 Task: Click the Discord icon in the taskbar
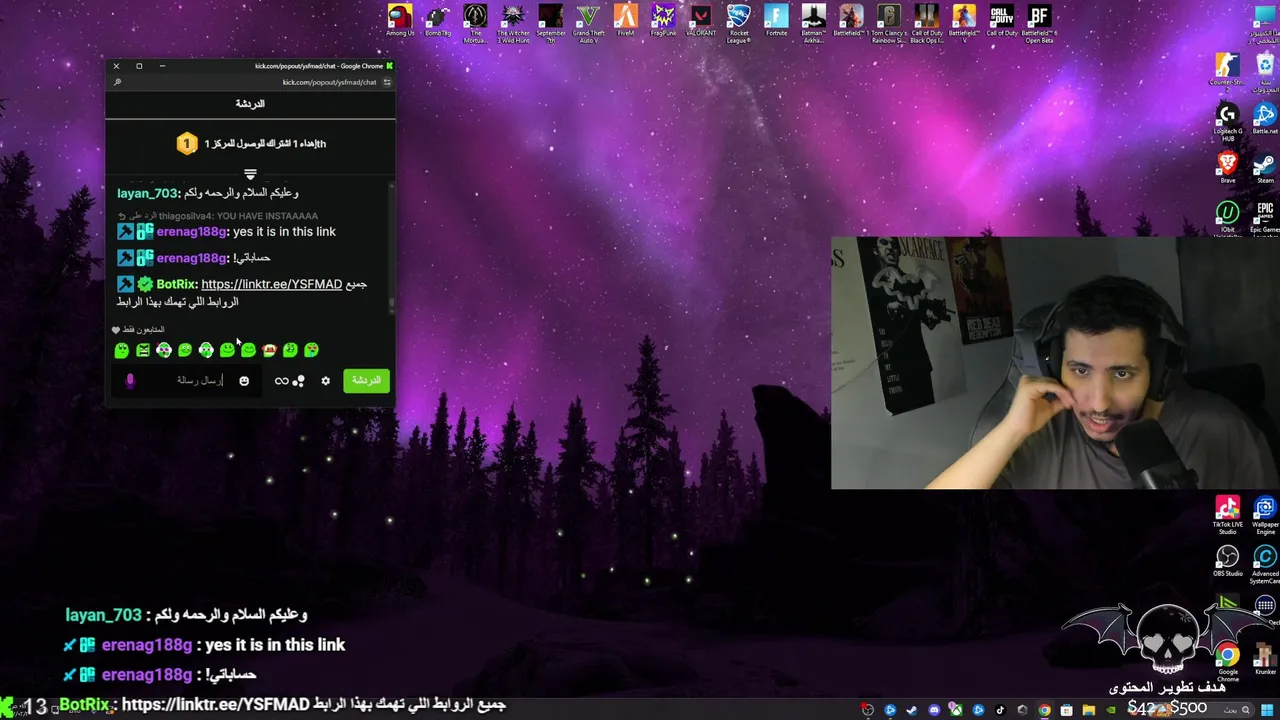tap(934, 710)
